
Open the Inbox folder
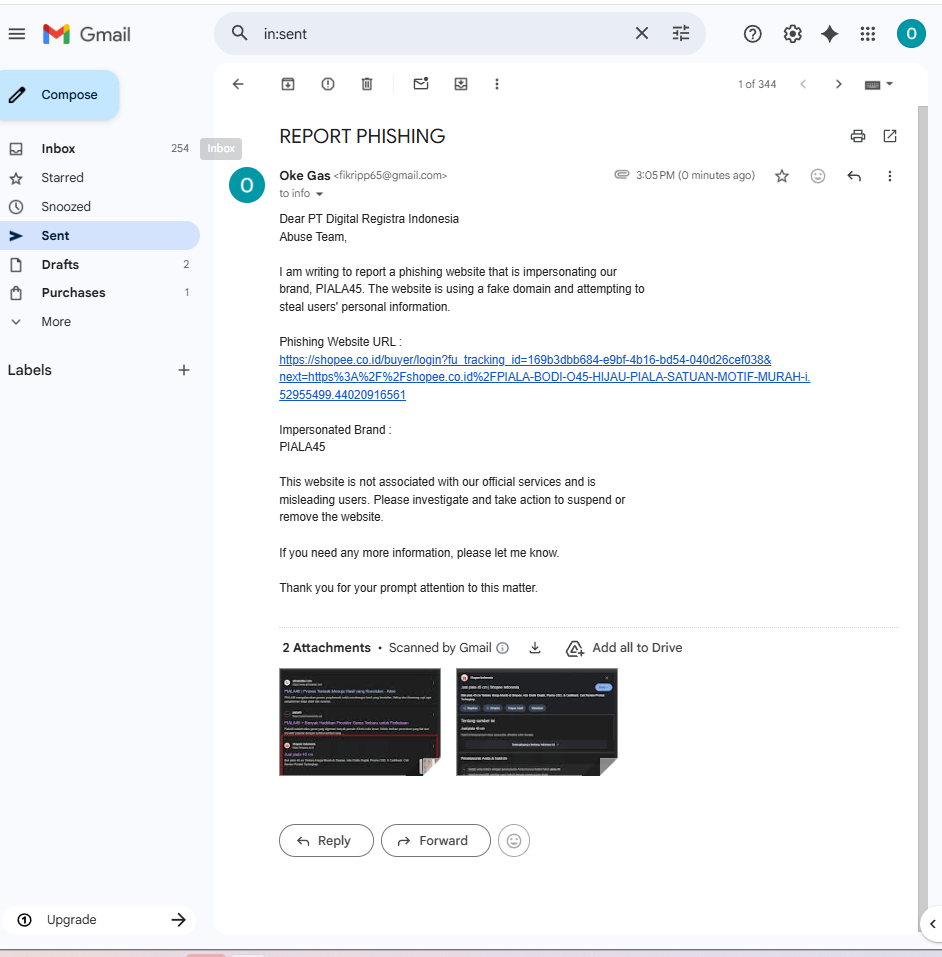click(100, 148)
